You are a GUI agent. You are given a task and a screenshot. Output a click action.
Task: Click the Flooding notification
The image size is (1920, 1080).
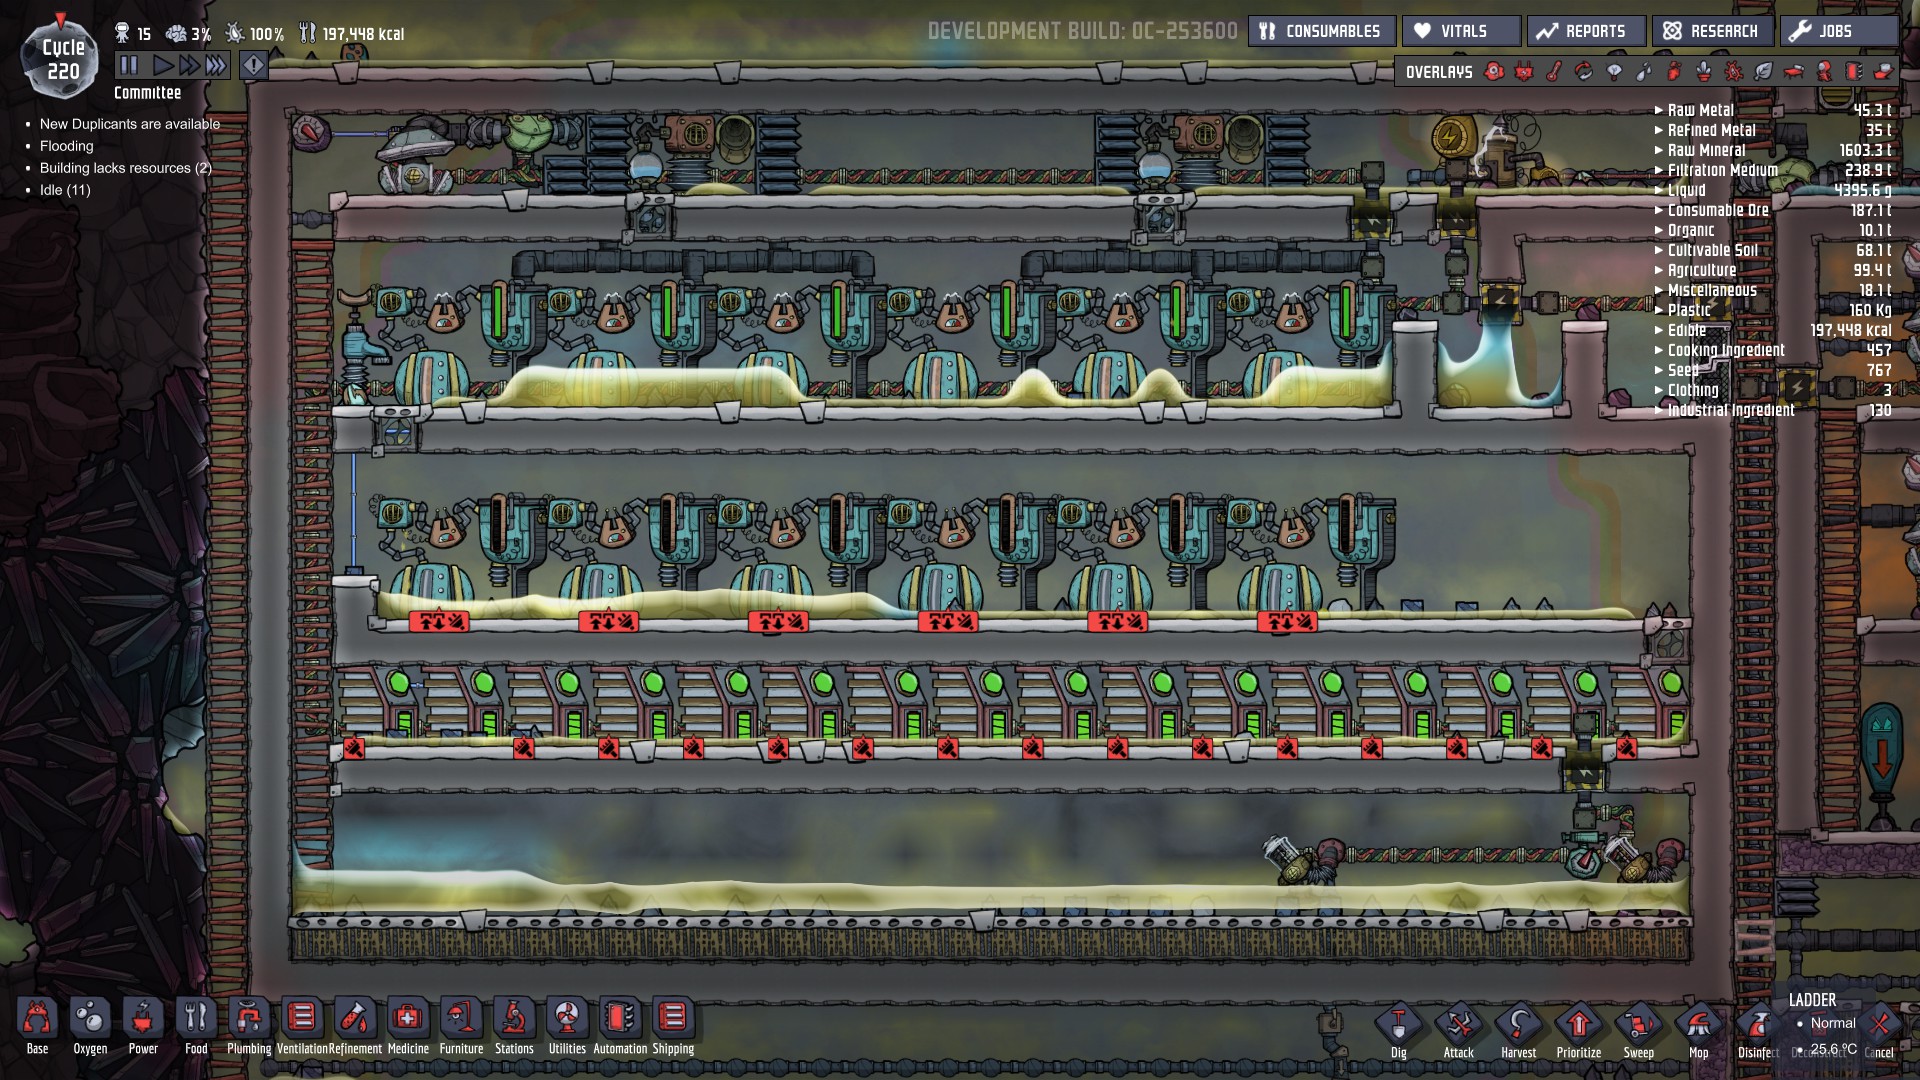click(67, 146)
